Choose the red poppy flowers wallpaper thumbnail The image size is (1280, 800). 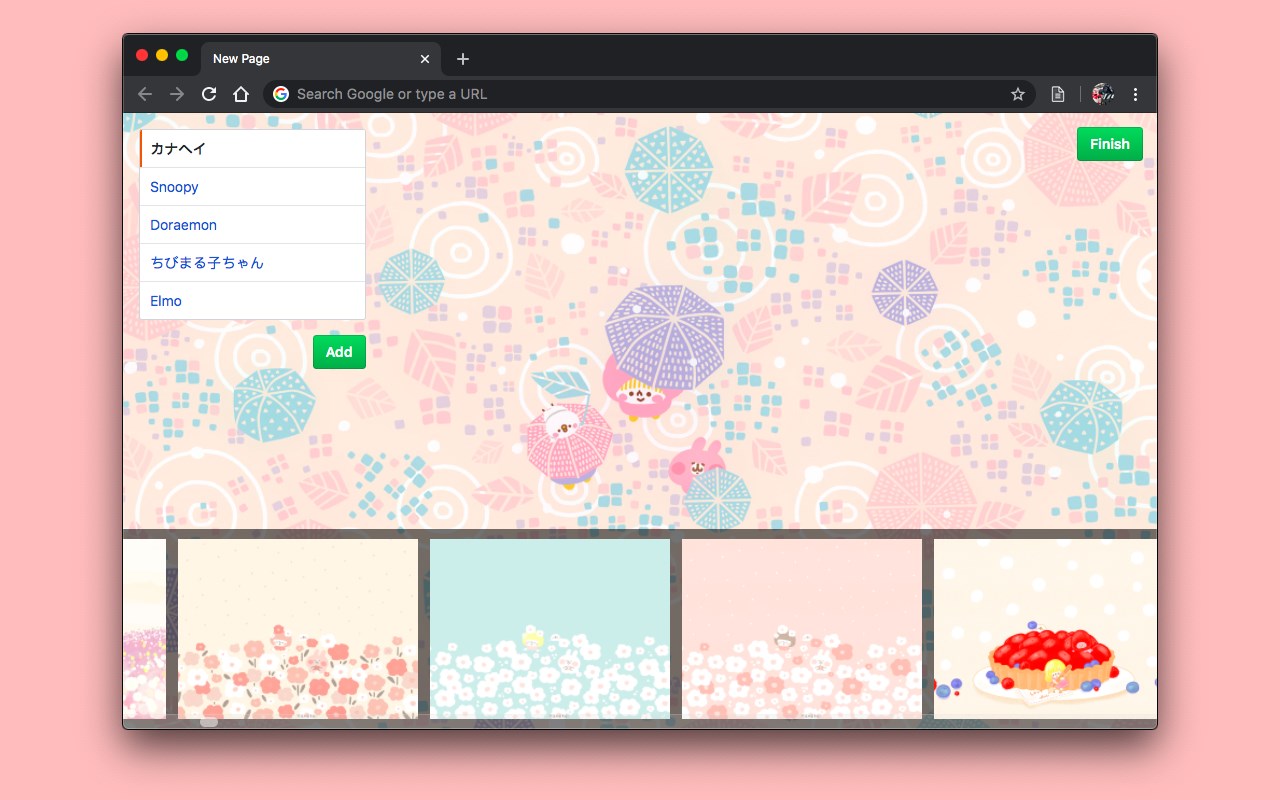(x=298, y=628)
